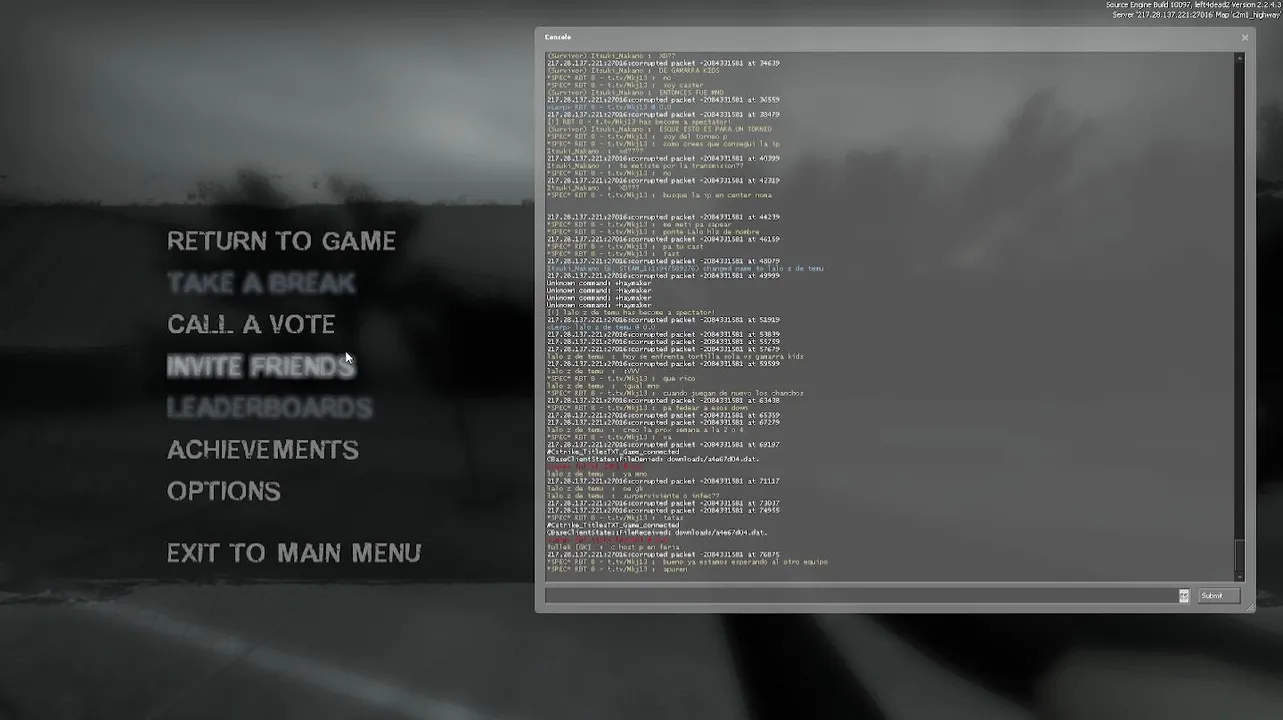
Task: Select "cuando juegan de nuevo los chanchos" line
Action: (675, 394)
